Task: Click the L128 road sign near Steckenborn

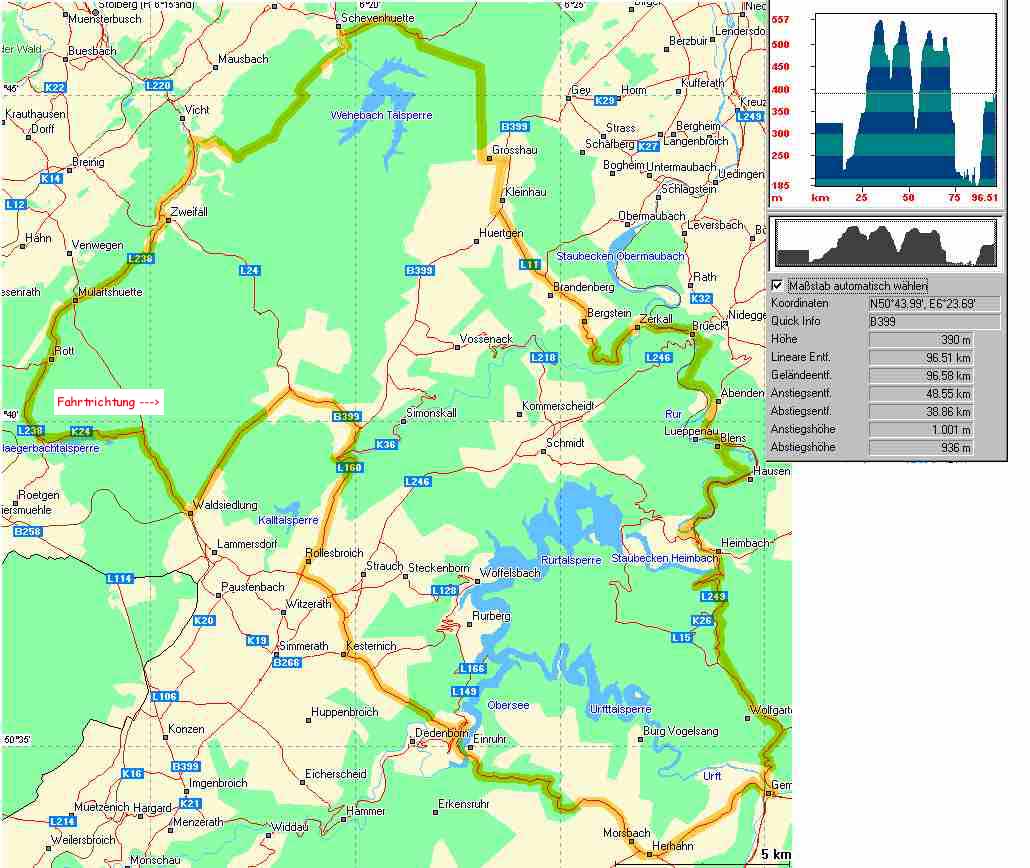Action: 444,591
